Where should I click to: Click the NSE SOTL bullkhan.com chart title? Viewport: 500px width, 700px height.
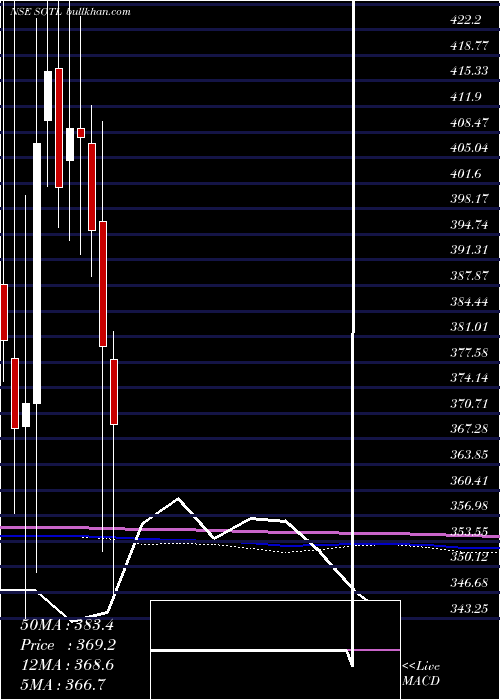tap(71, 11)
